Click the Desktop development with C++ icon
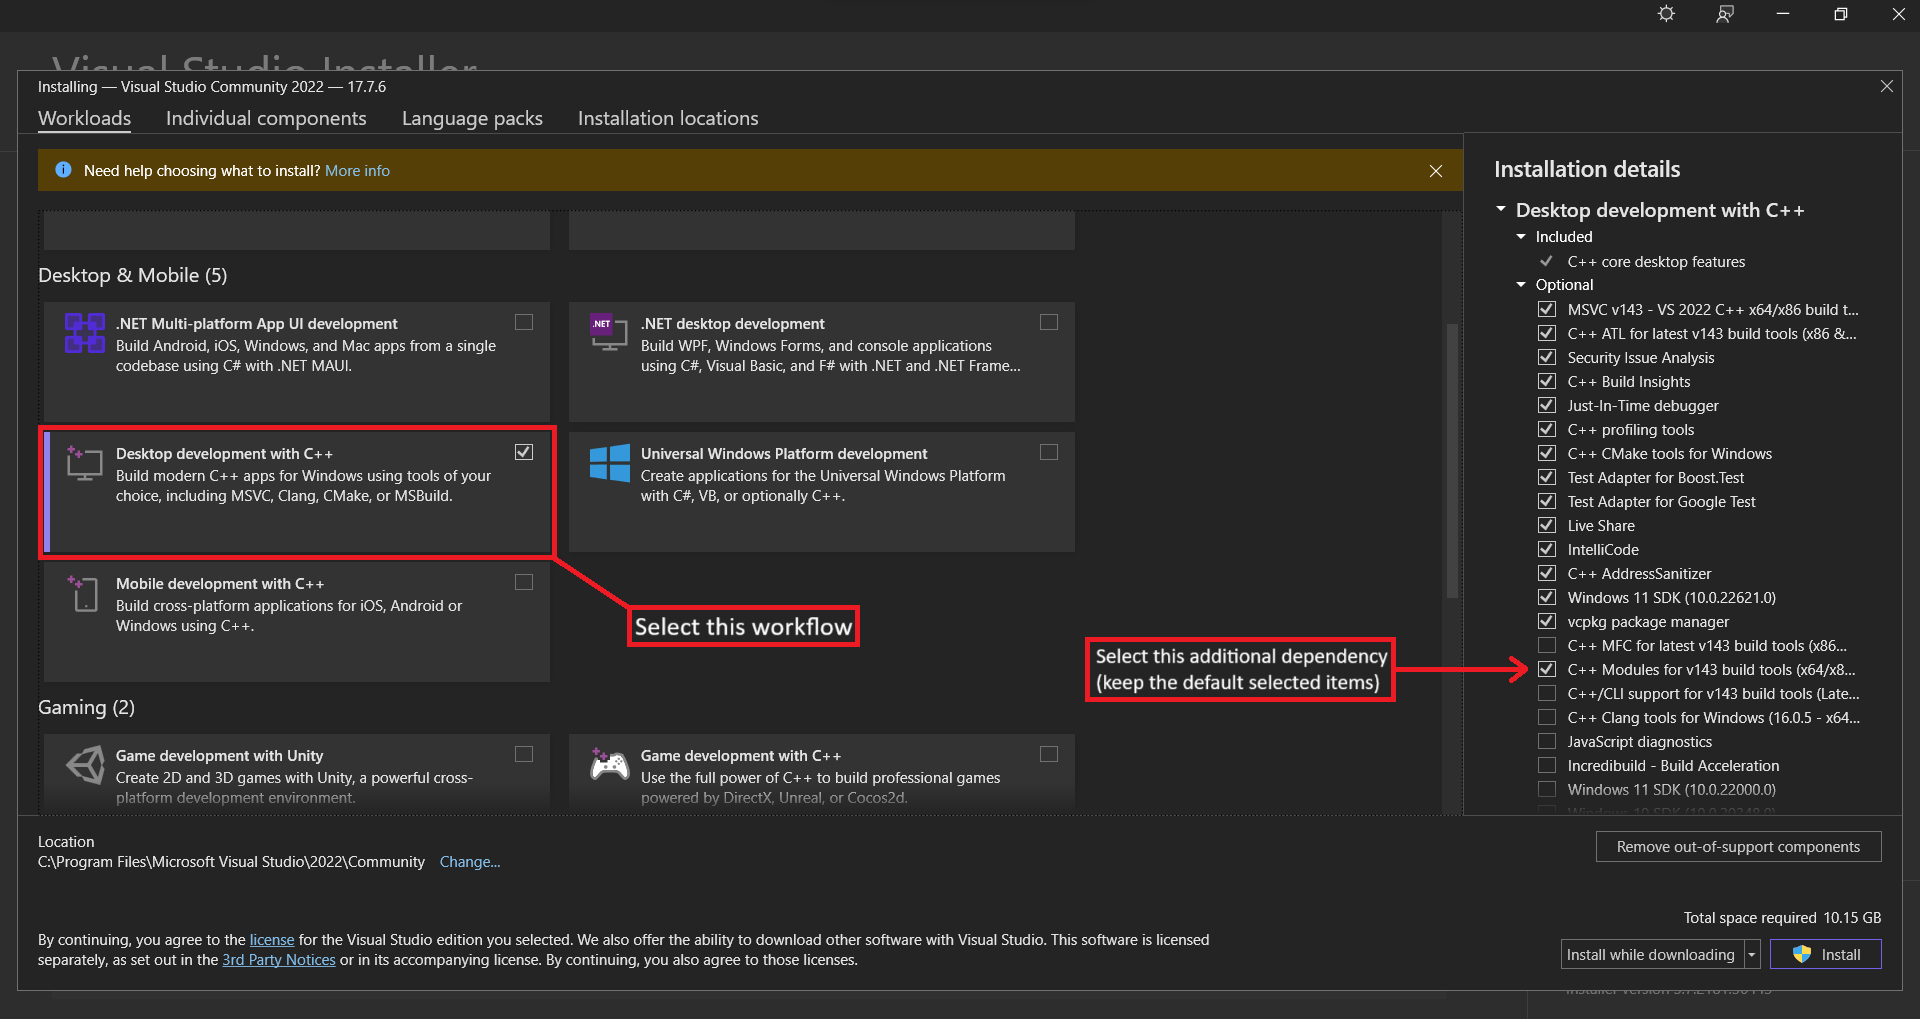Viewport: 1920px width, 1019px height. click(85, 463)
